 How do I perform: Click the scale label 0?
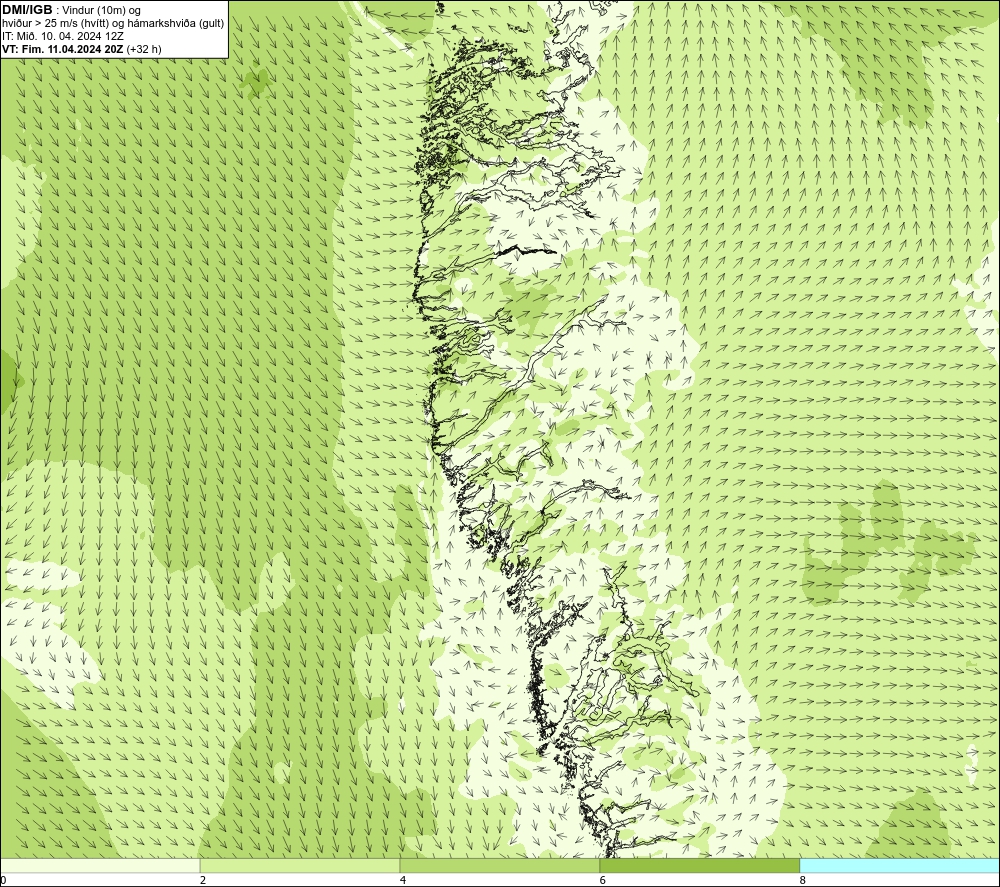(x=3, y=880)
